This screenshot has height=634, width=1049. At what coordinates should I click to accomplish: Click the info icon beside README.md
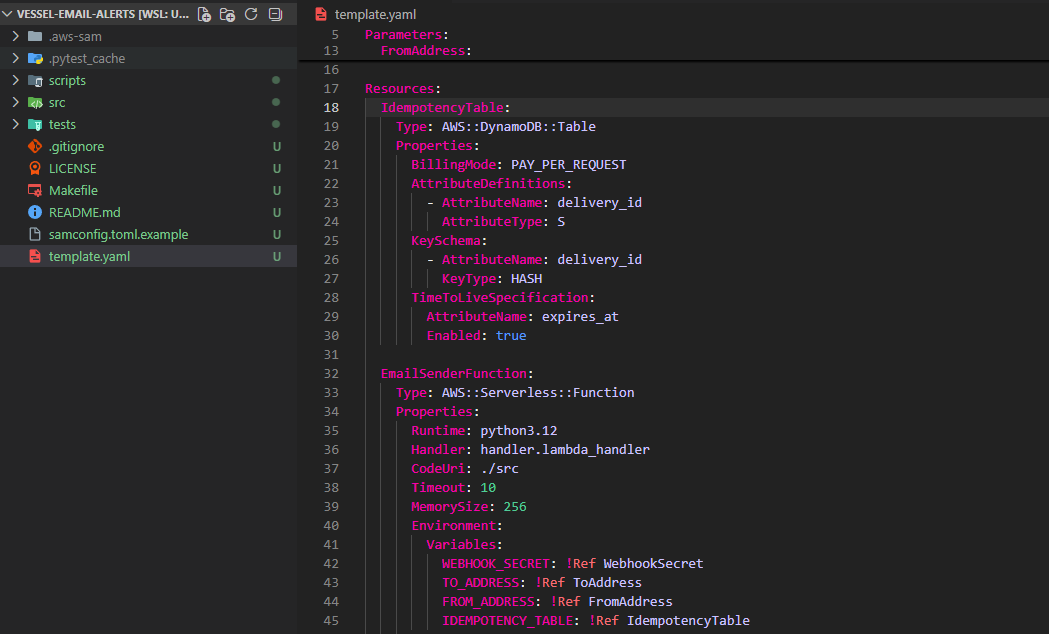tap(35, 212)
